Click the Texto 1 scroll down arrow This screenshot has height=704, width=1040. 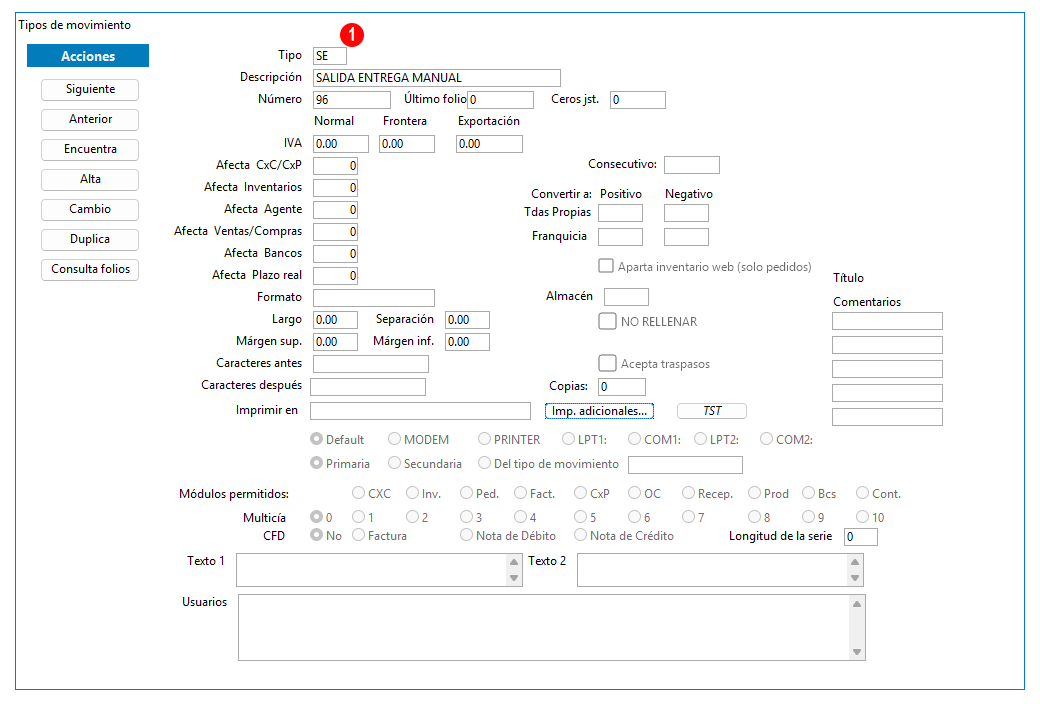click(x=513, y=578)
